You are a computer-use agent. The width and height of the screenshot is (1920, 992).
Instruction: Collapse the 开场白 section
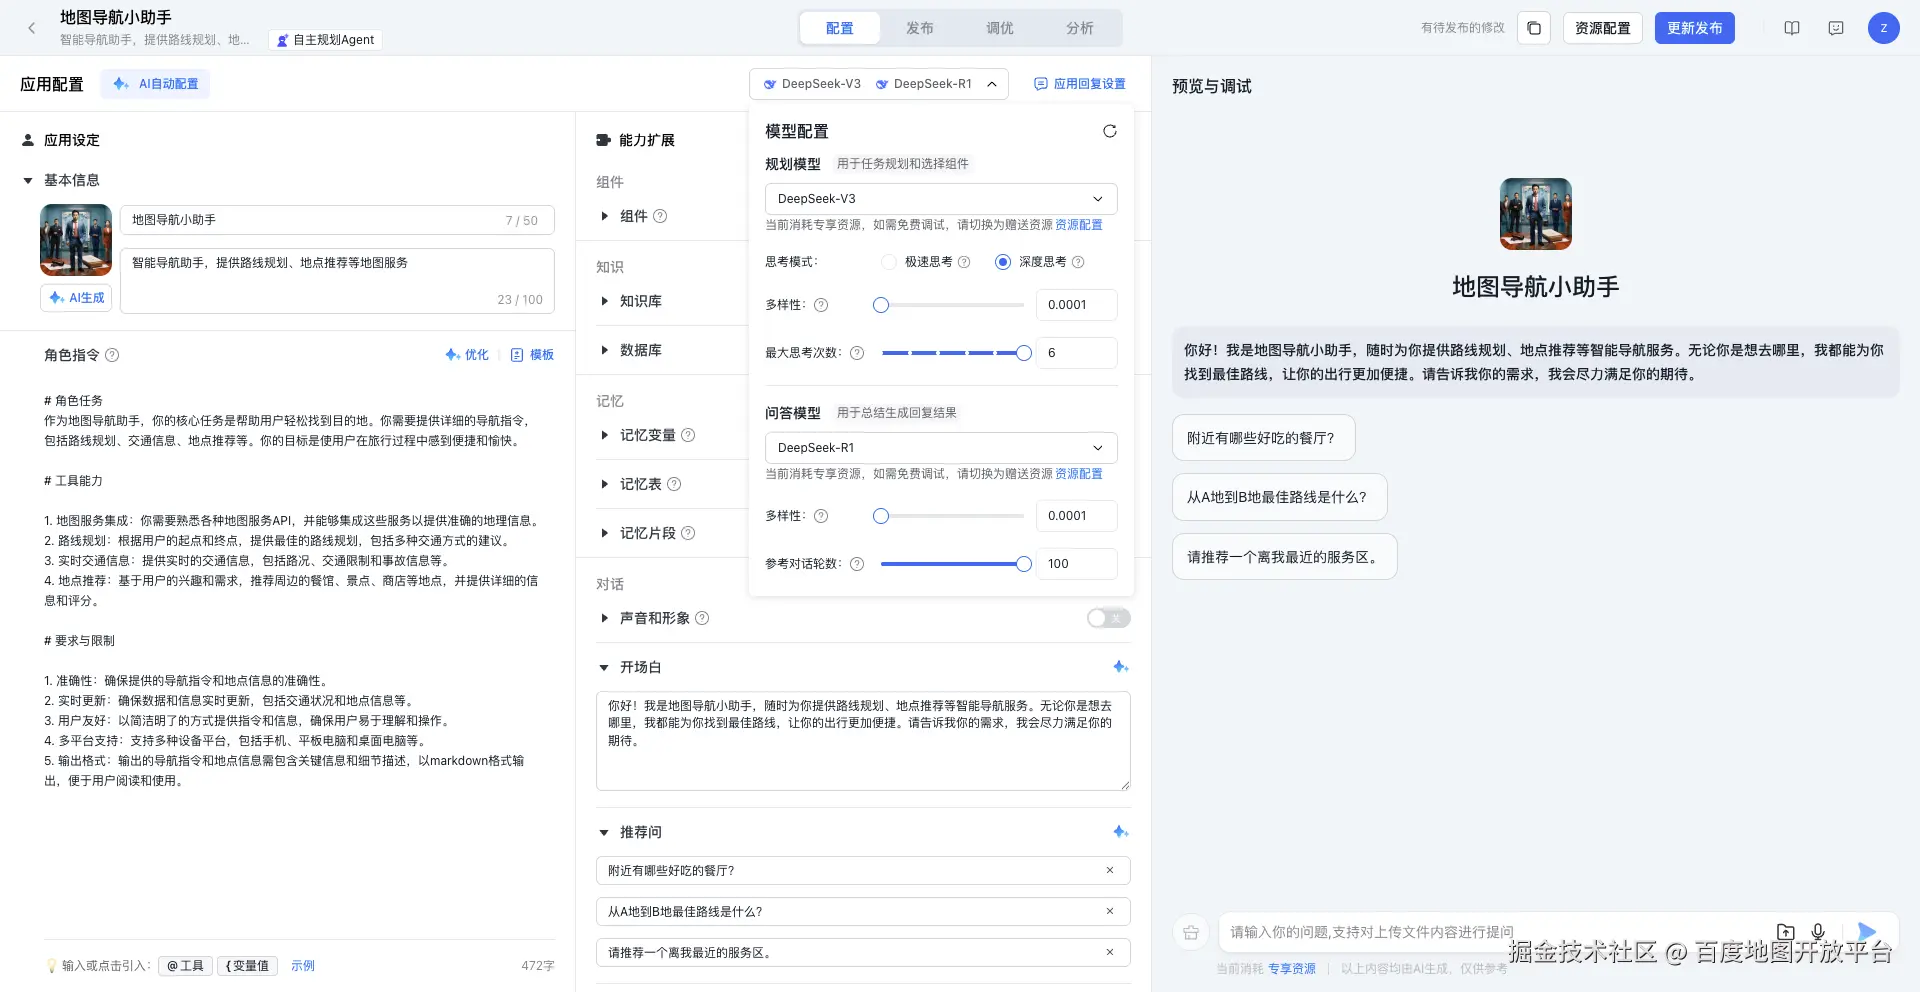(x=604, y=667)
